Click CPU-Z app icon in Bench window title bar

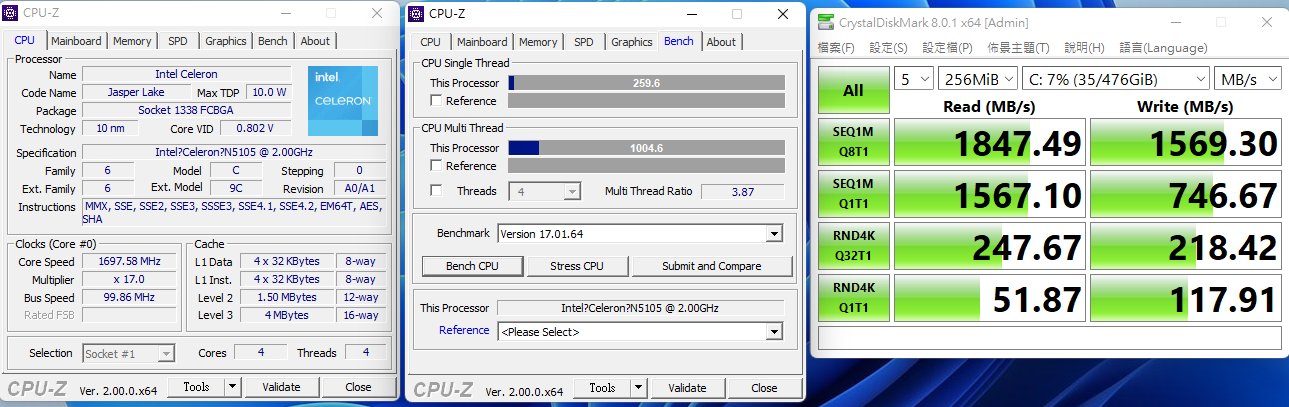(x=418, y=13)
